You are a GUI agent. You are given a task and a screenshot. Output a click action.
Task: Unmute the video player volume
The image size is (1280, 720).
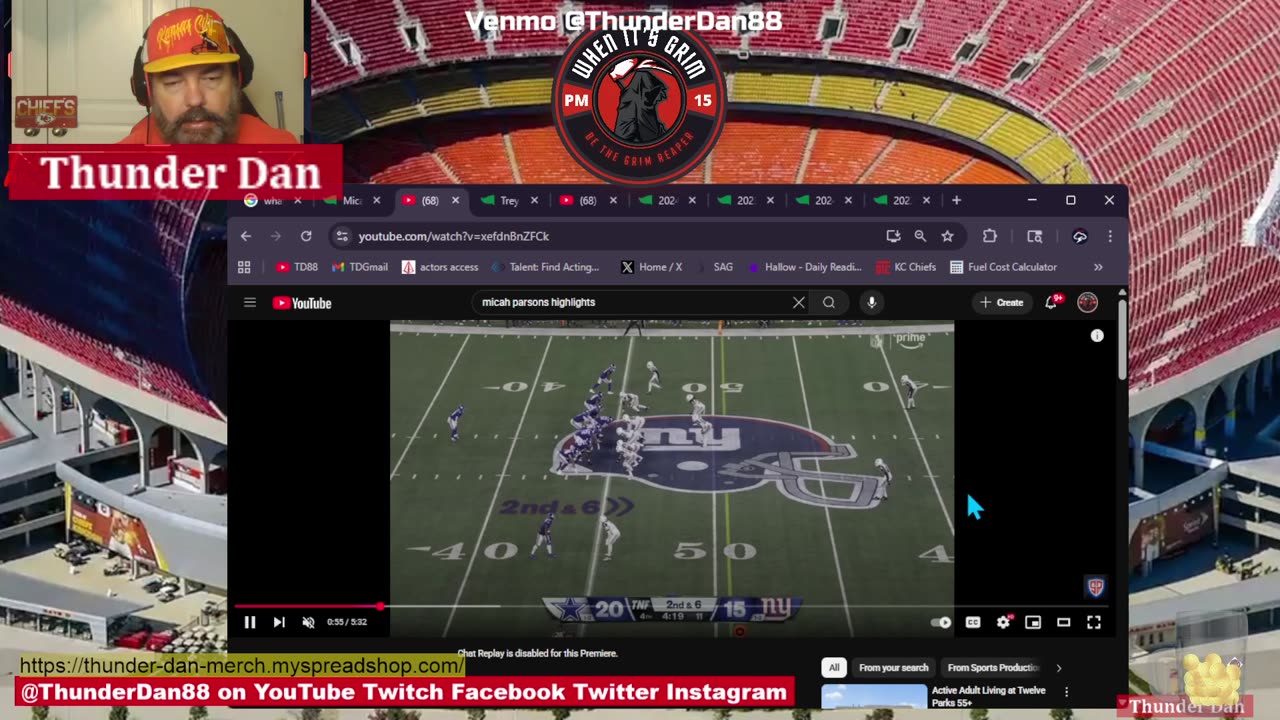[x=308, y=622]
